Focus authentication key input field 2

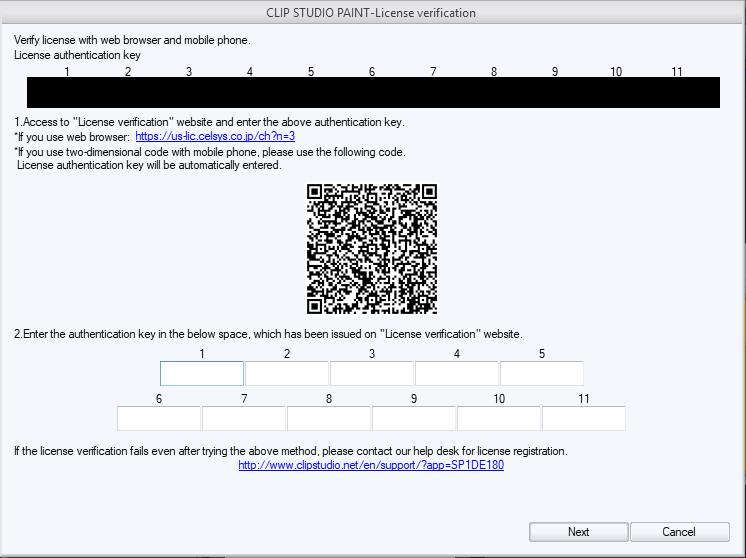pos(287,373)
